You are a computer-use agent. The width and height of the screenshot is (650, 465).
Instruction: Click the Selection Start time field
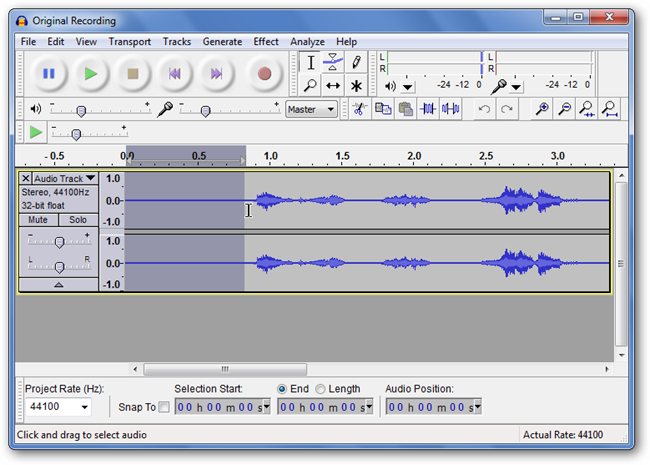[x=223, y=407]
